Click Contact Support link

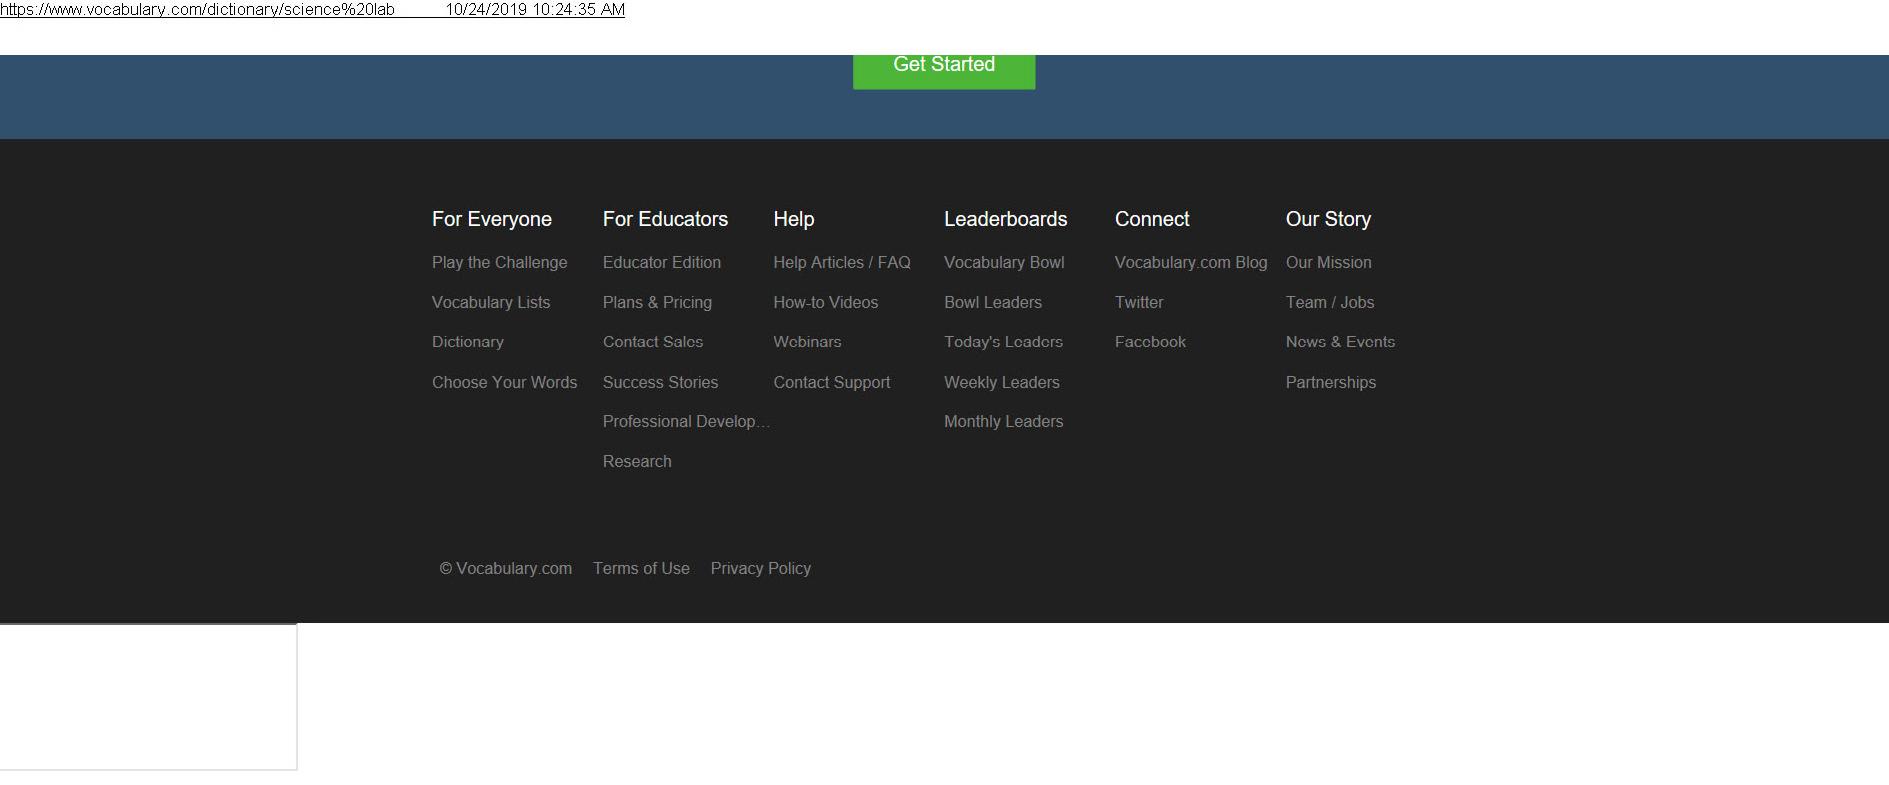point(831,382)
